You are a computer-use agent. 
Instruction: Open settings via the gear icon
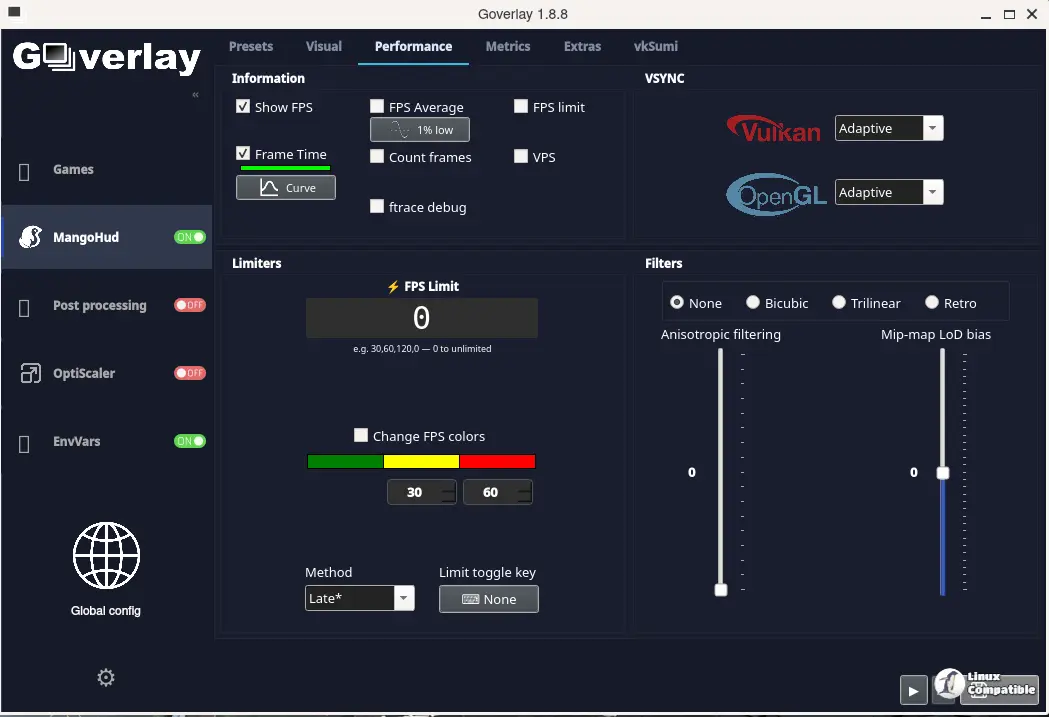click(x=106, y=678)
